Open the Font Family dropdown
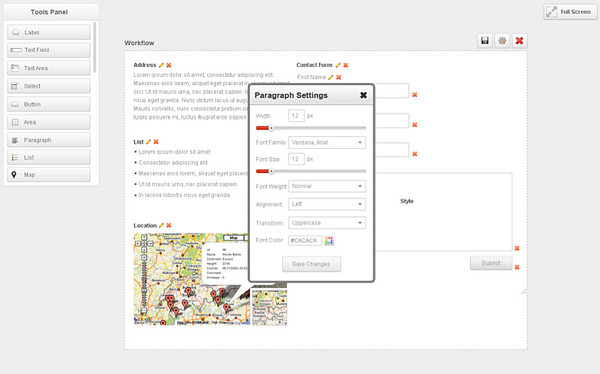This screenshot has width=600, height=374. (327, 142)
